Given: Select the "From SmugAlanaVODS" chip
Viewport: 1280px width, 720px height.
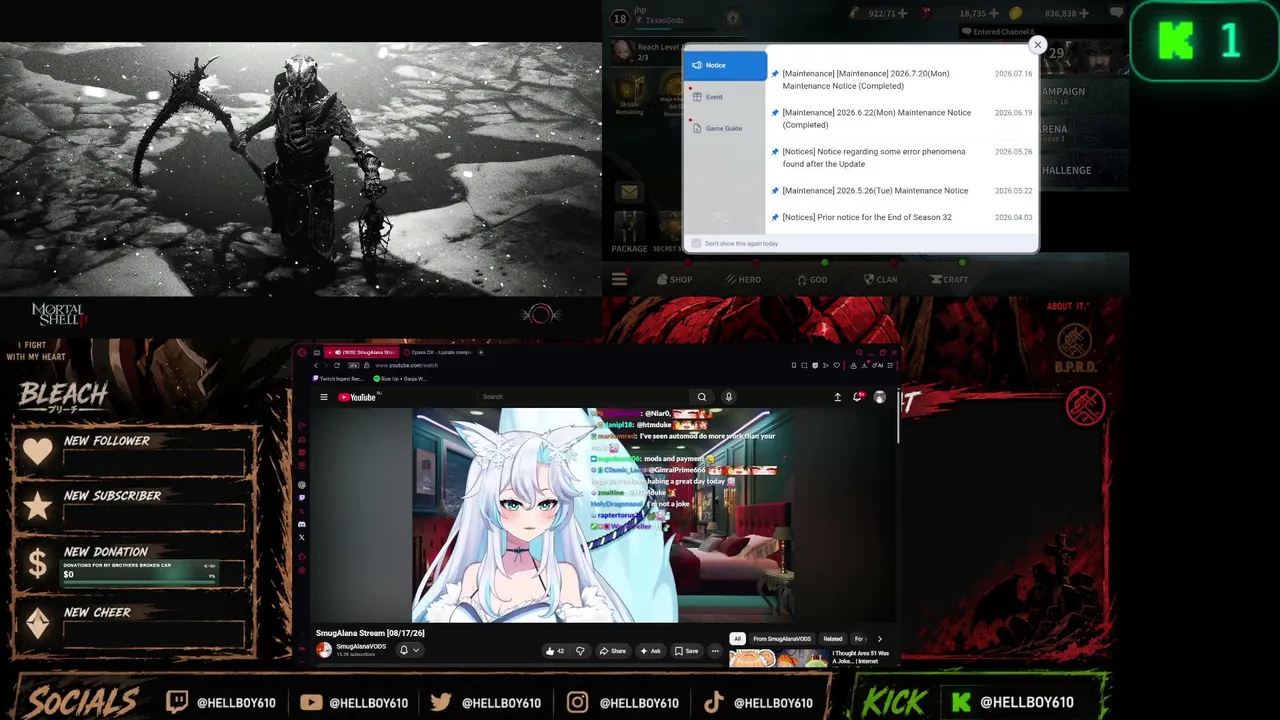Looking at the screenshot, I should (x=782, y=639).
